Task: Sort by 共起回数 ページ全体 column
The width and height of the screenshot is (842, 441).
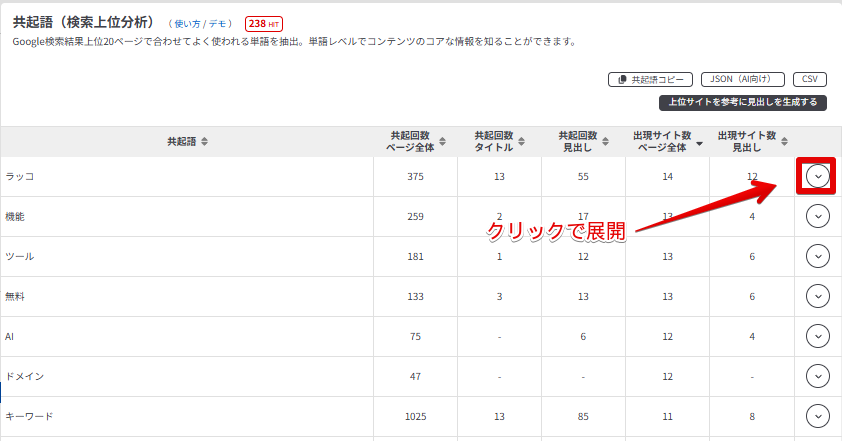Action: click(442, 142)
